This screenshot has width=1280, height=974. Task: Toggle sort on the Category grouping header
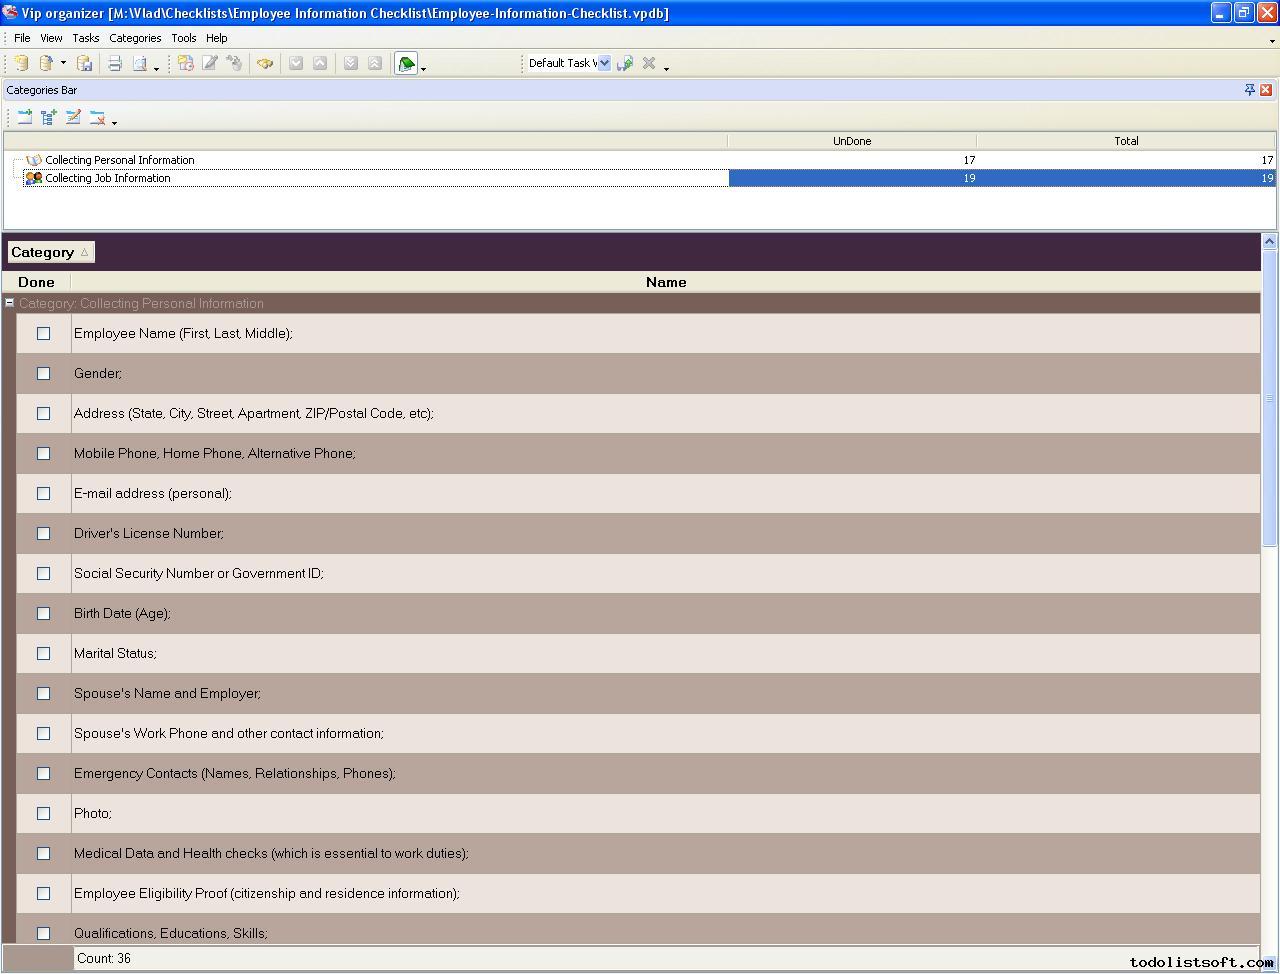[x=50, y=252]
